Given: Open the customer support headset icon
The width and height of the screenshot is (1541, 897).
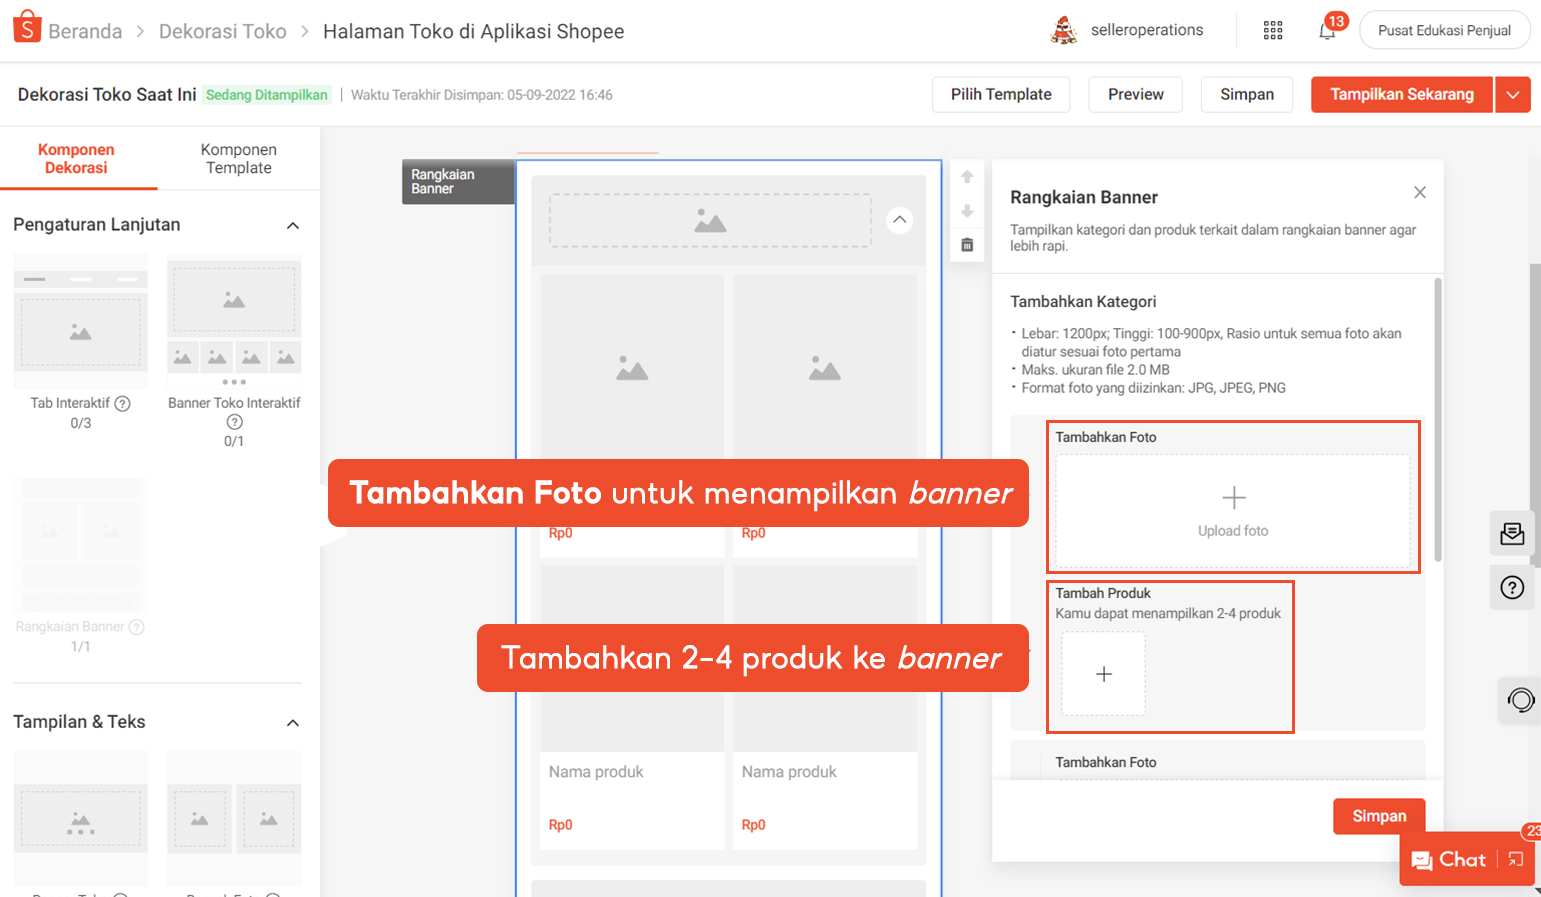Looking at the screenshot, I should click(1520, 700).
